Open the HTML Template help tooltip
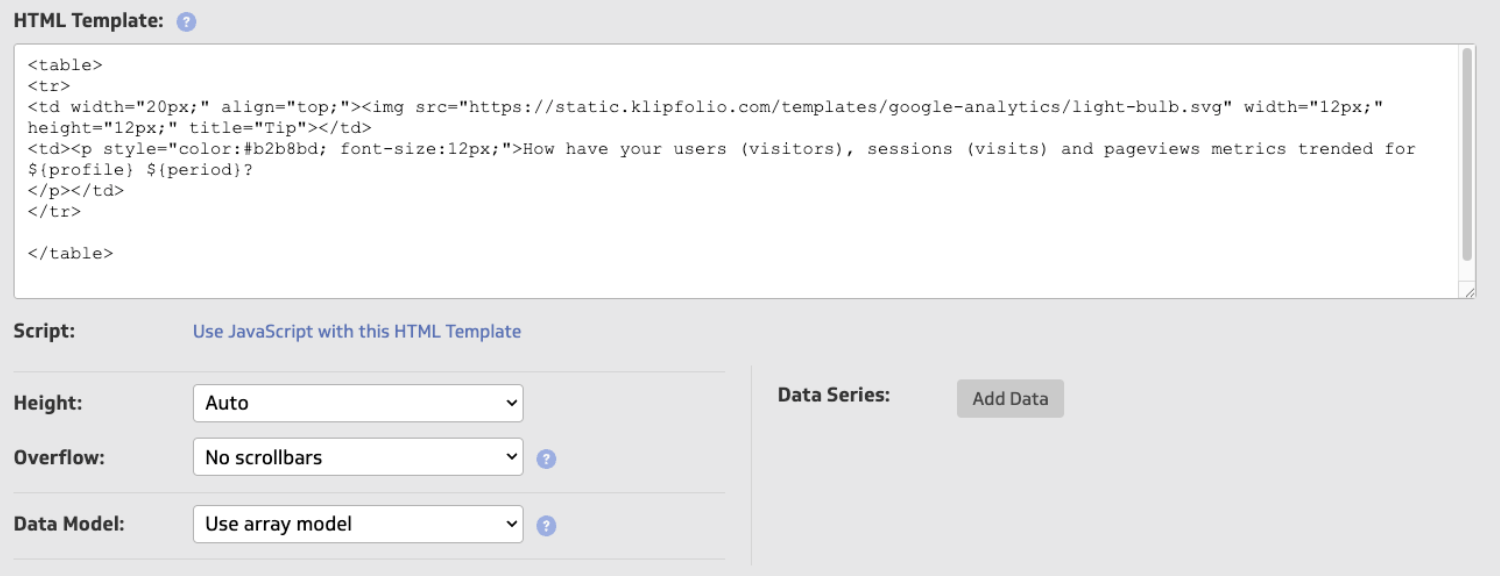 click(186, 20)
